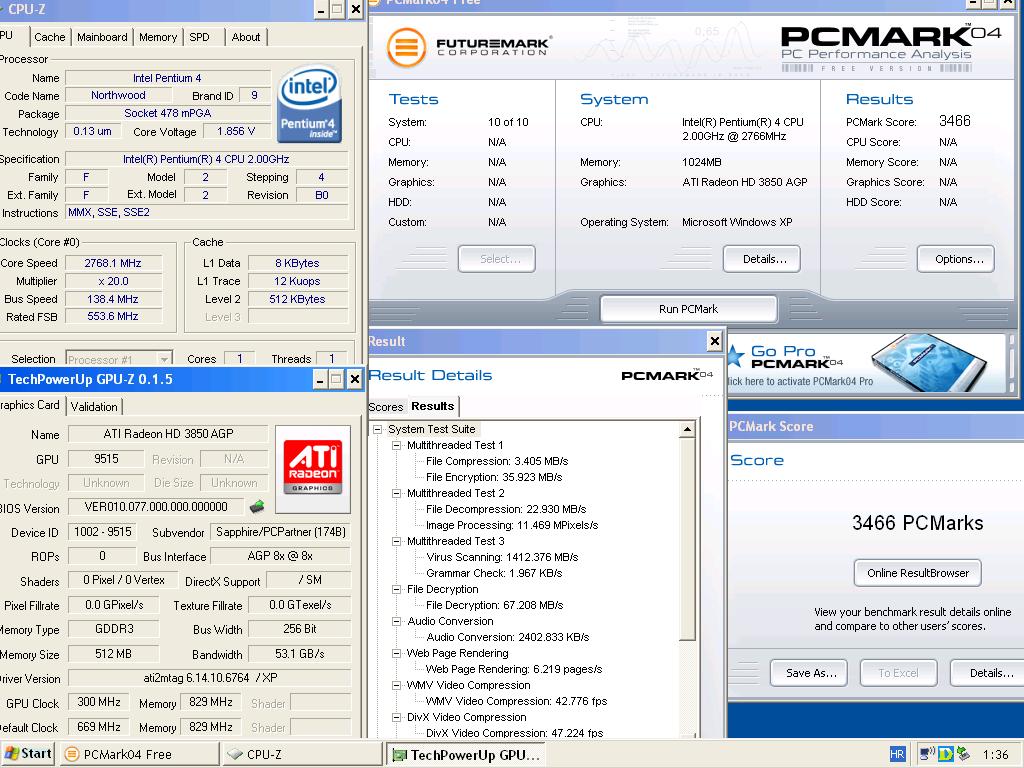This screenshot has height=768, width=1024.
Task: Select the Results tab in Result Details
Action: click(x=432, y=406)
